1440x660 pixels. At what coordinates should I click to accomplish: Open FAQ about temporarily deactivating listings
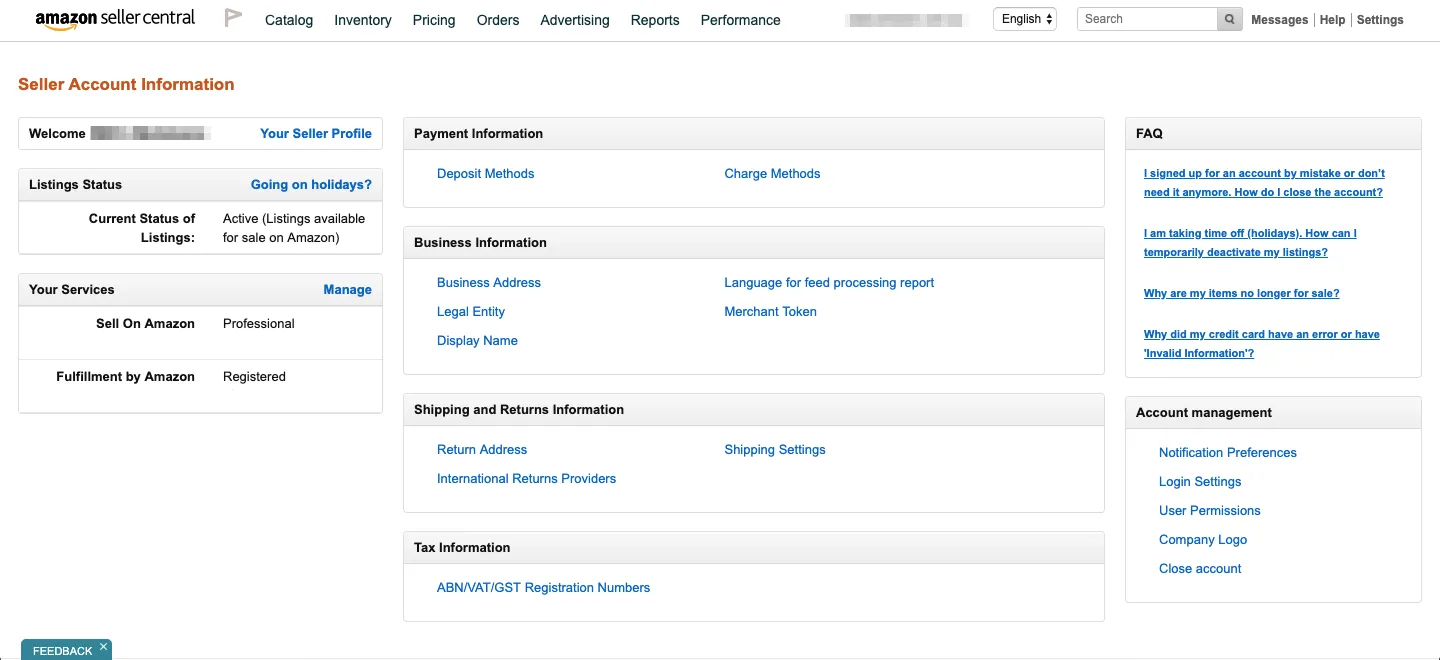(1250, 242)
